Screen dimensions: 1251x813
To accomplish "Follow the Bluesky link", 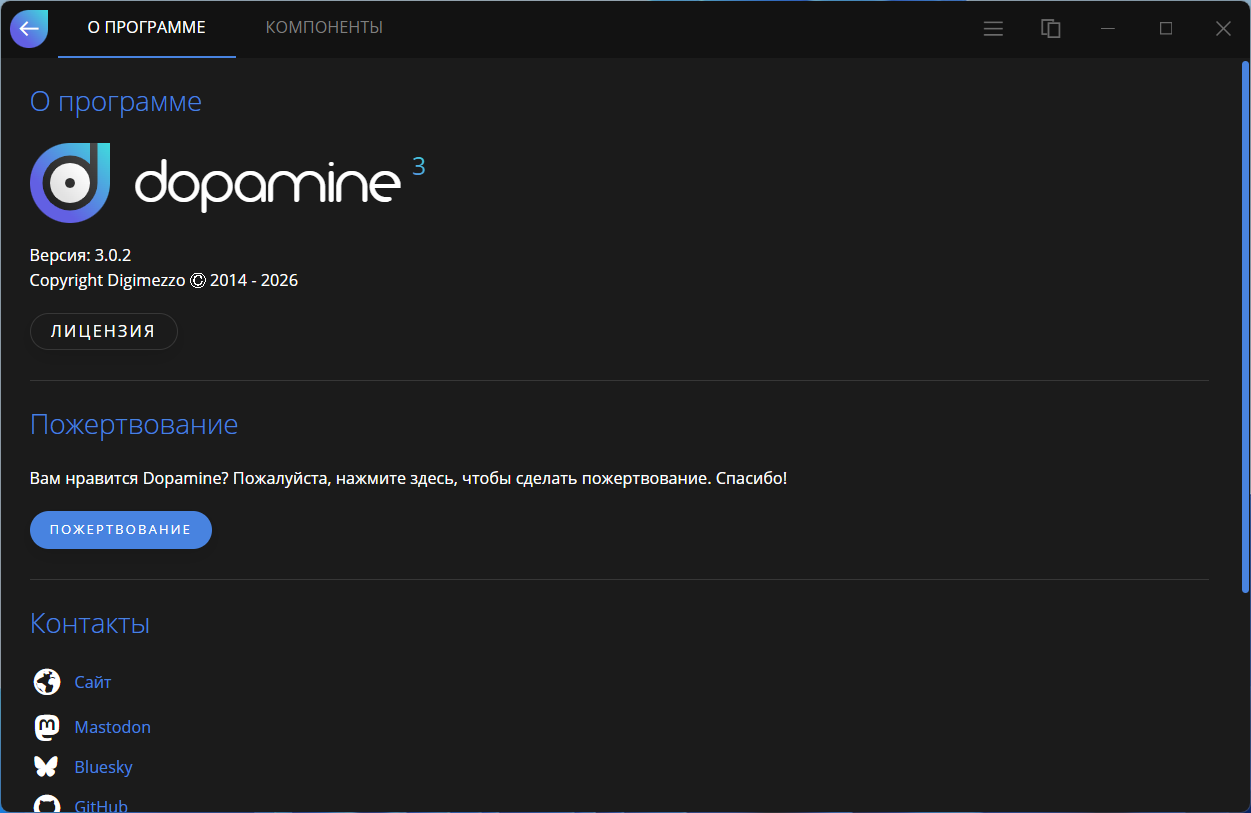I will (104, 767).
